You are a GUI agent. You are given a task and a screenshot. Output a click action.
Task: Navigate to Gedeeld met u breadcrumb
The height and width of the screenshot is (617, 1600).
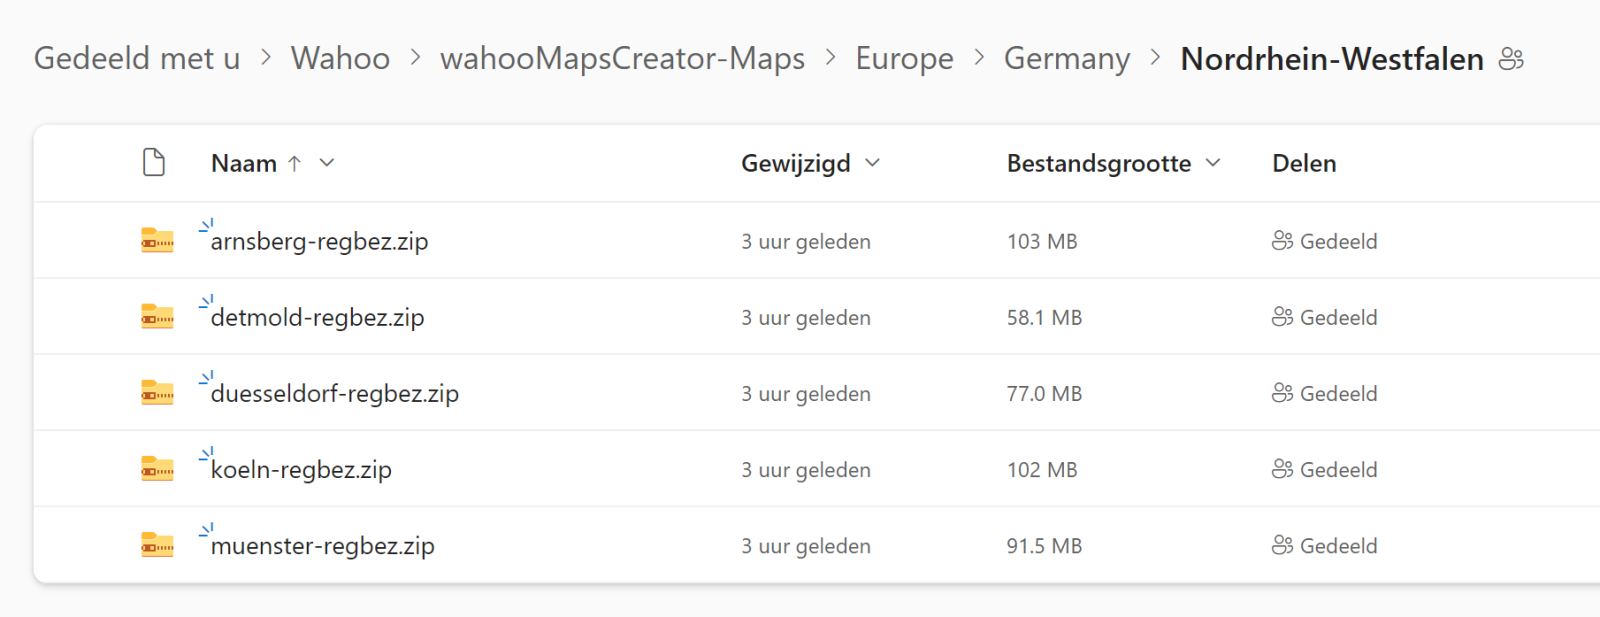pyautogui.click(x=137, y=59)
